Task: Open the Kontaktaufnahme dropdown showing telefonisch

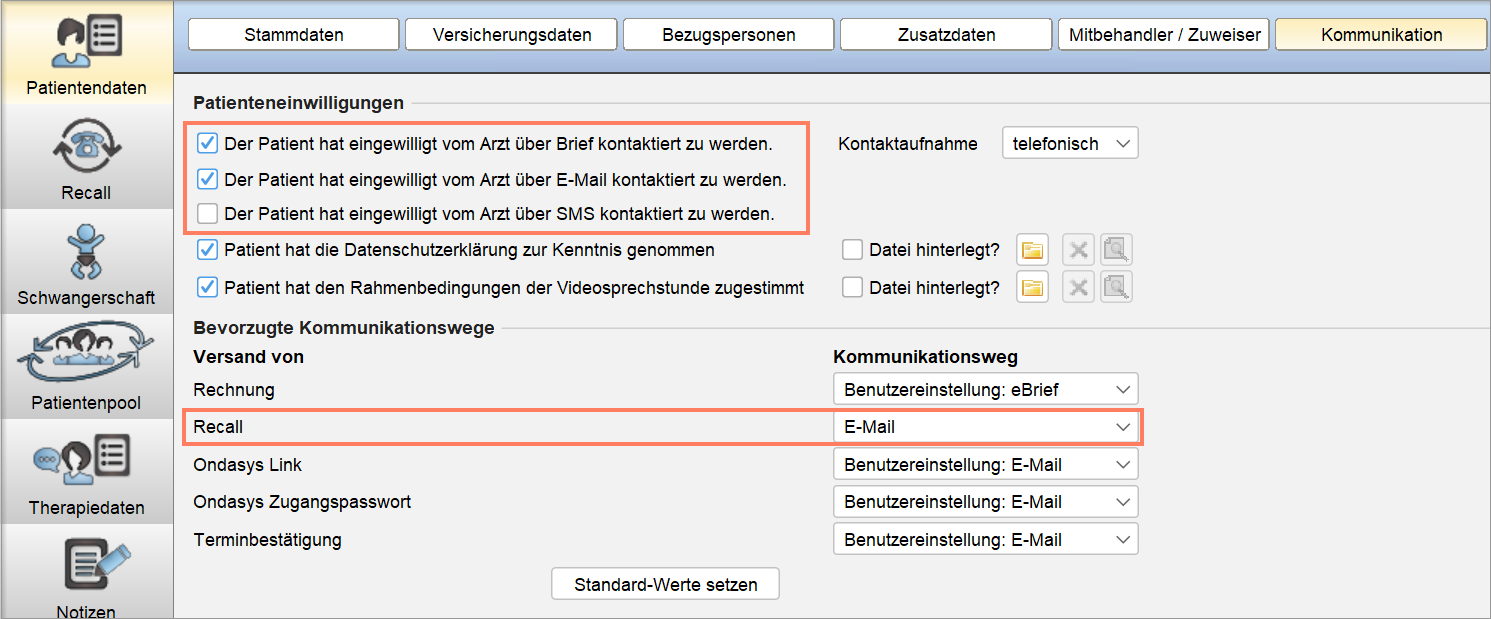Action: click(x=1070, y=144)
